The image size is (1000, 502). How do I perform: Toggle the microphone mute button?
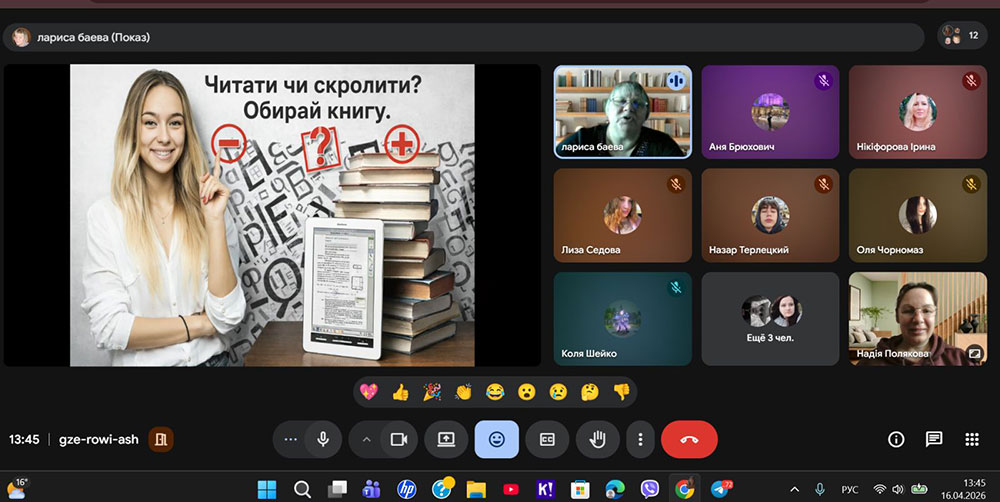(322, 439)
